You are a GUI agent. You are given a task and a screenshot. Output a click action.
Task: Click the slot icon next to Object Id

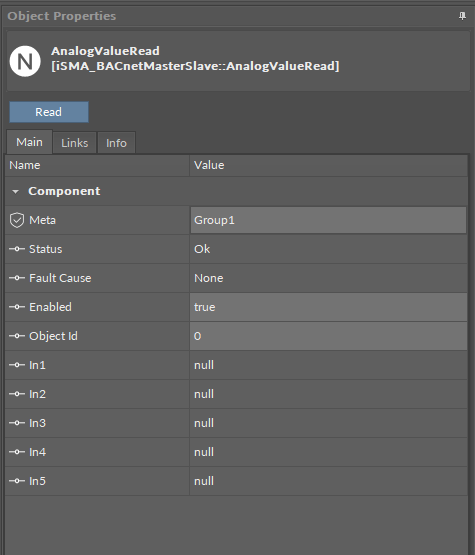17,336
